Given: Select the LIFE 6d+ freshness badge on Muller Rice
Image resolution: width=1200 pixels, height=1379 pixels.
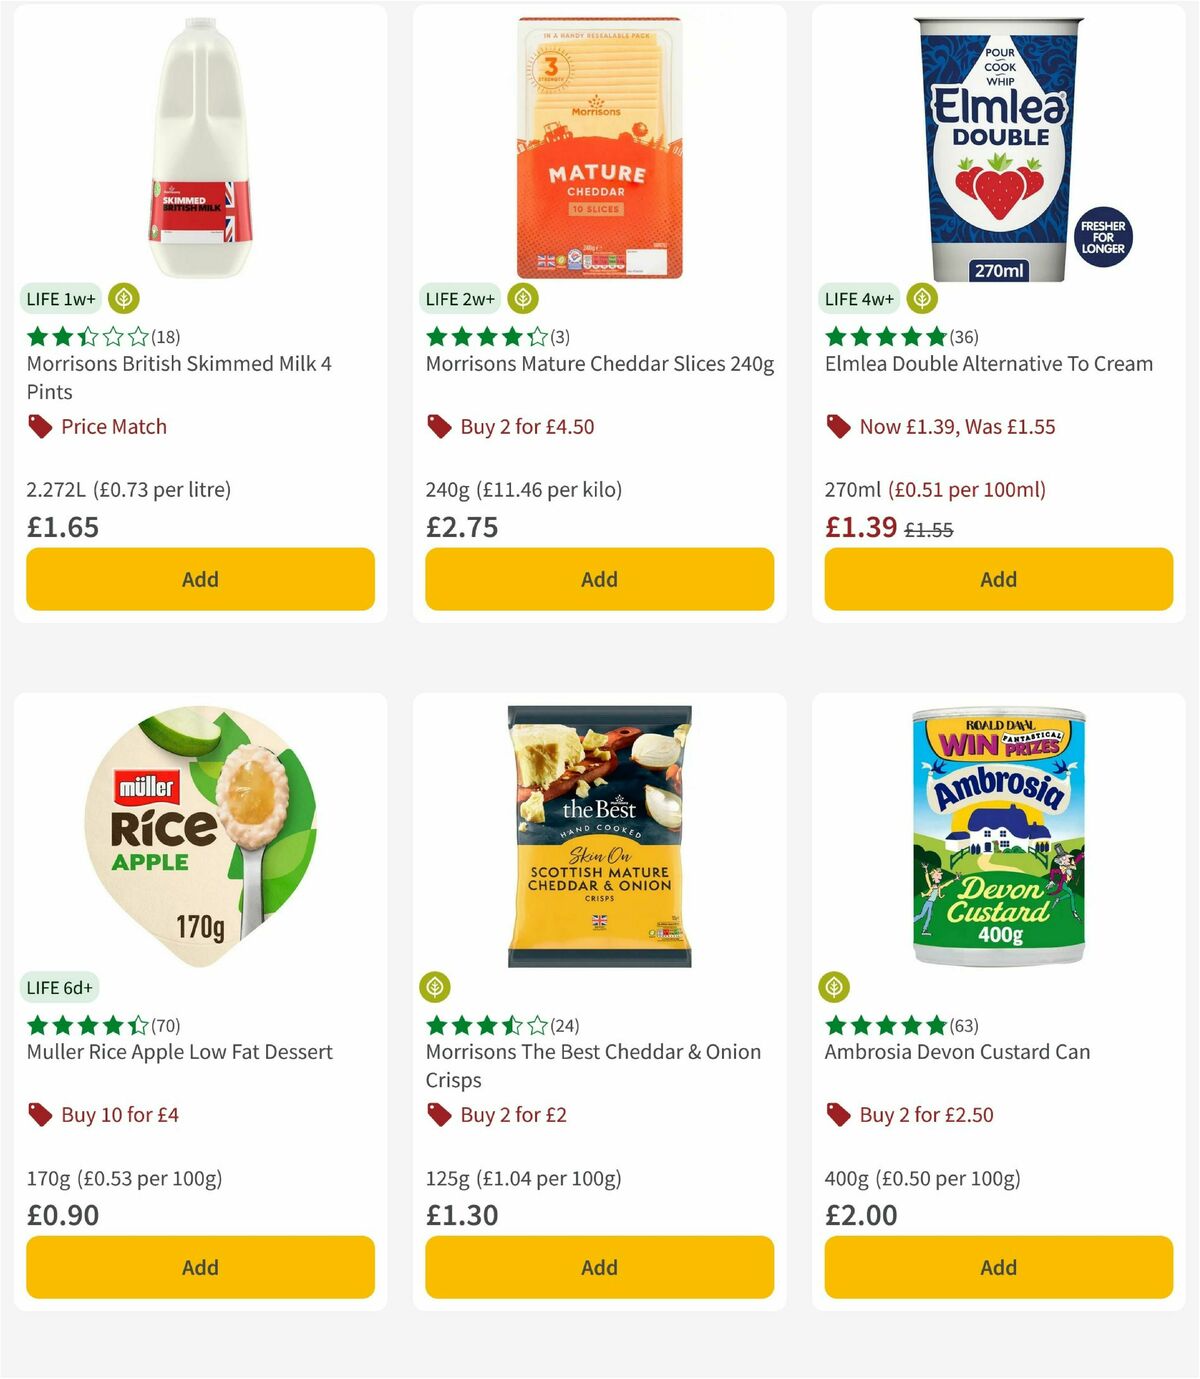Looking at the screenshot, I should tap(60, 988).
